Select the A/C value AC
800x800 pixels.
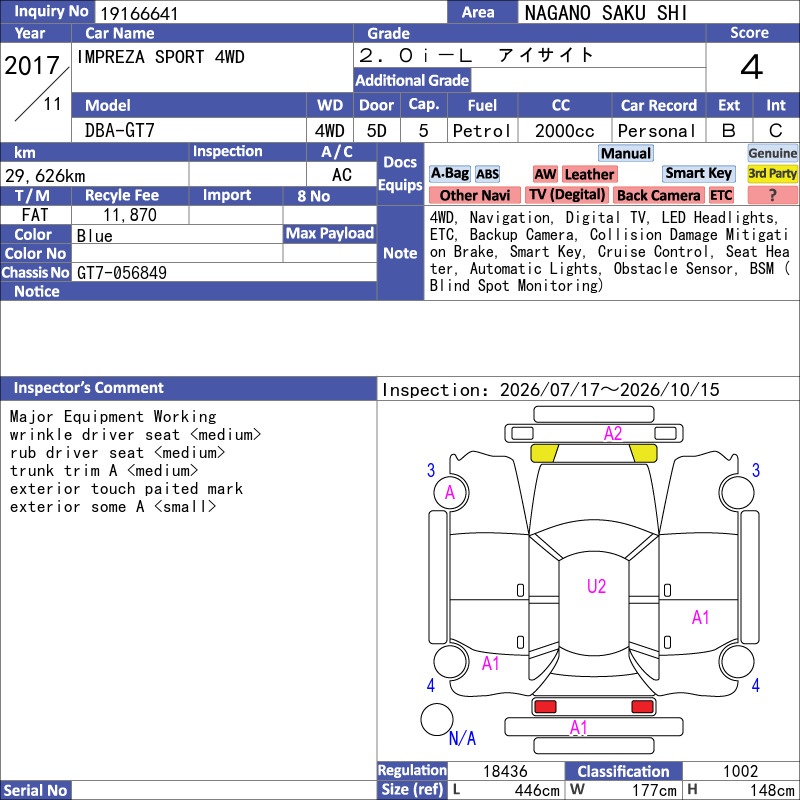click(341, 175)
